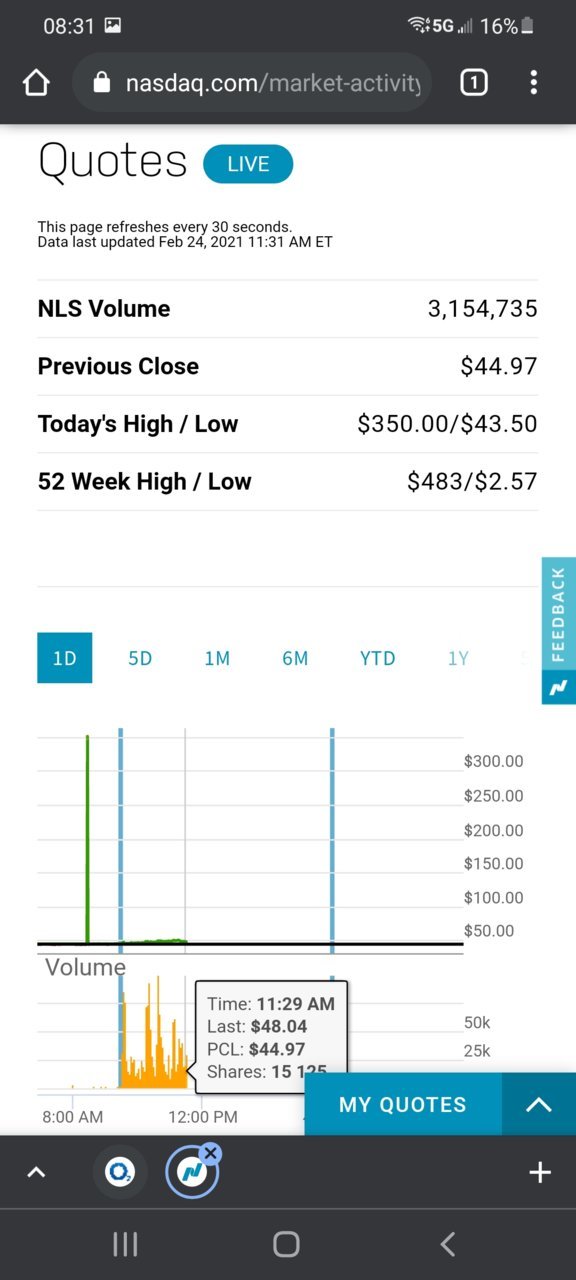
Task: Select the 1D chart range
Action: 65,658
